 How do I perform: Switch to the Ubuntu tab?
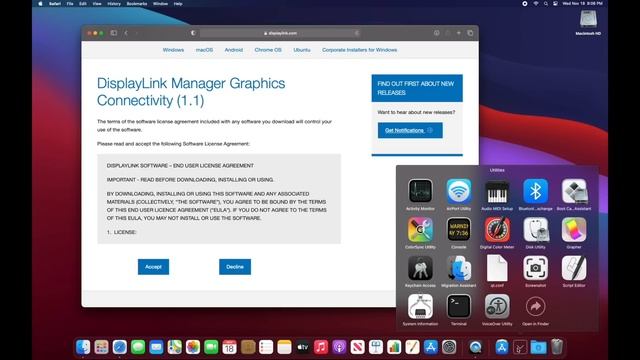pyautogui.click(x=302, y=50)
